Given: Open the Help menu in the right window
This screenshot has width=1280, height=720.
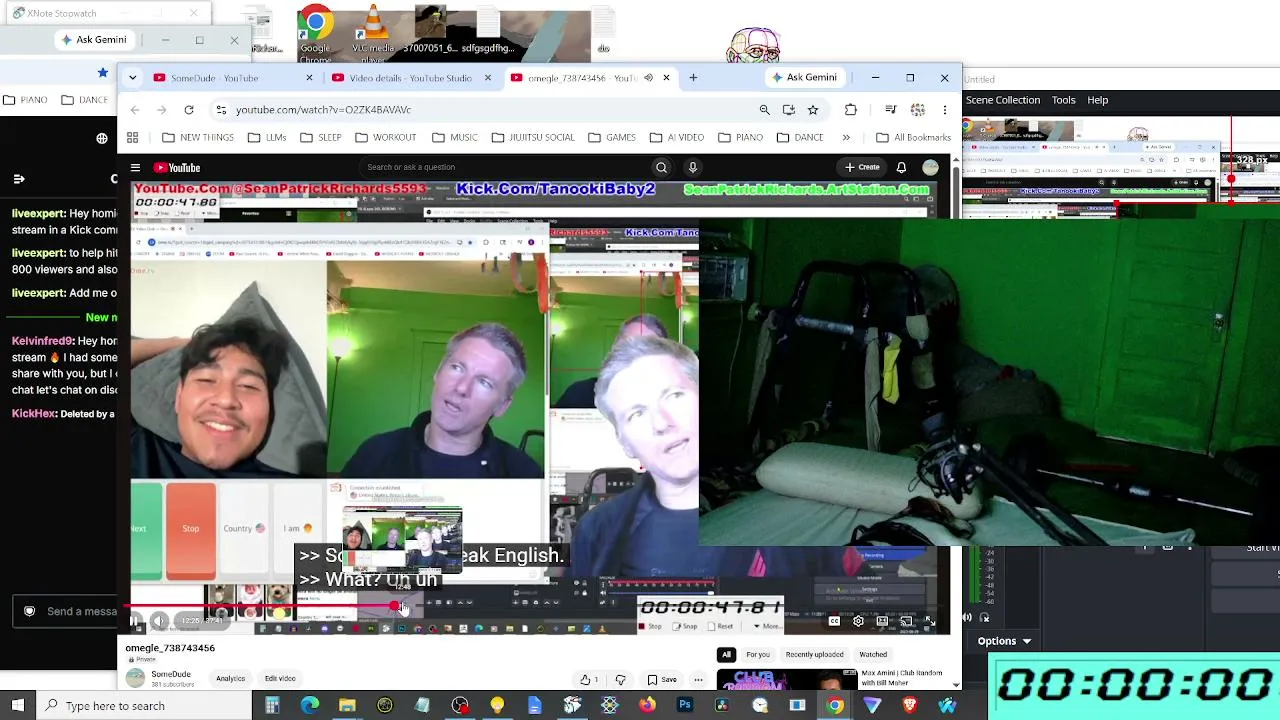Looking at the screenshot, I should point(1097,100).
